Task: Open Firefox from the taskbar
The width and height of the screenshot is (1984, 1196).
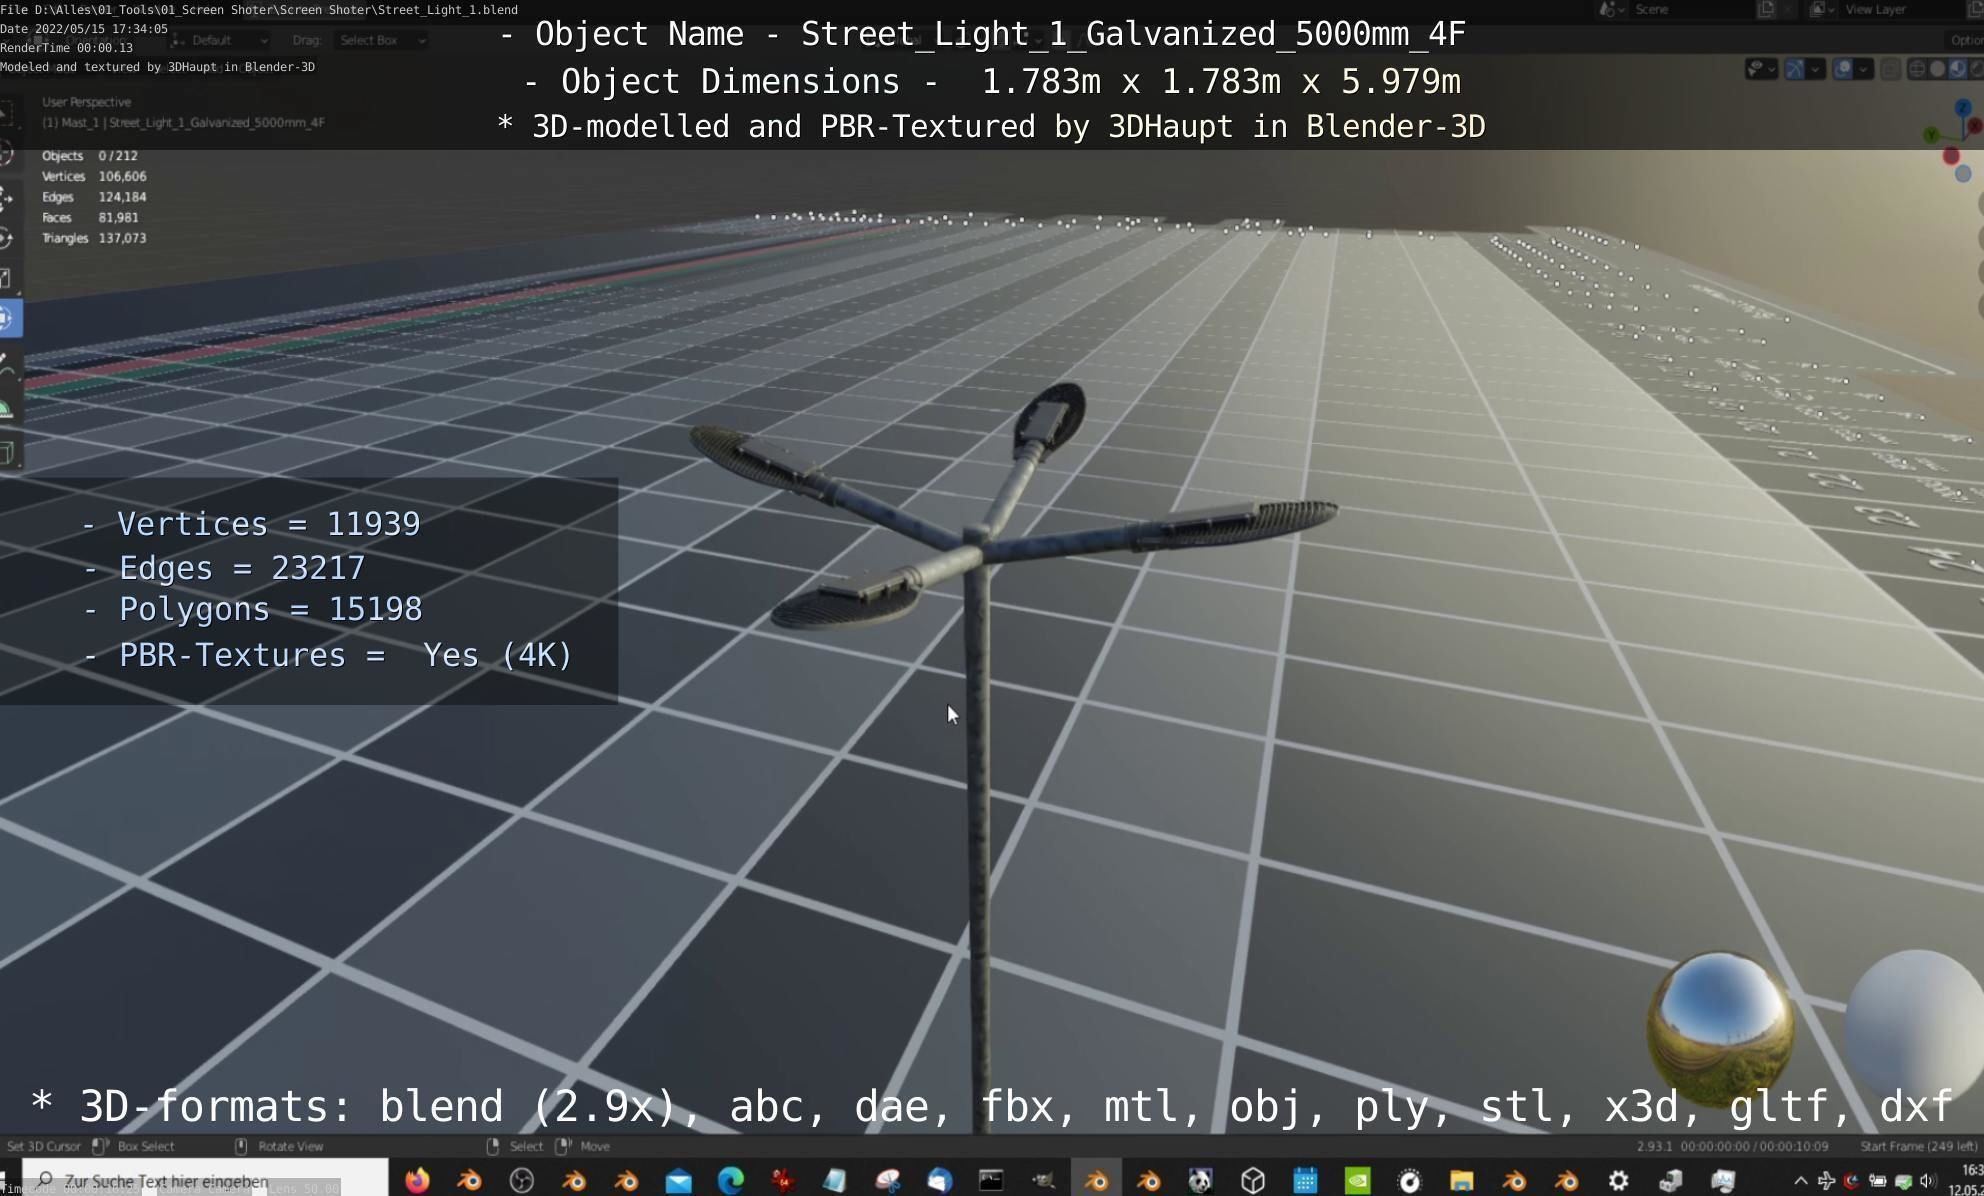Action: [417, 1181]
